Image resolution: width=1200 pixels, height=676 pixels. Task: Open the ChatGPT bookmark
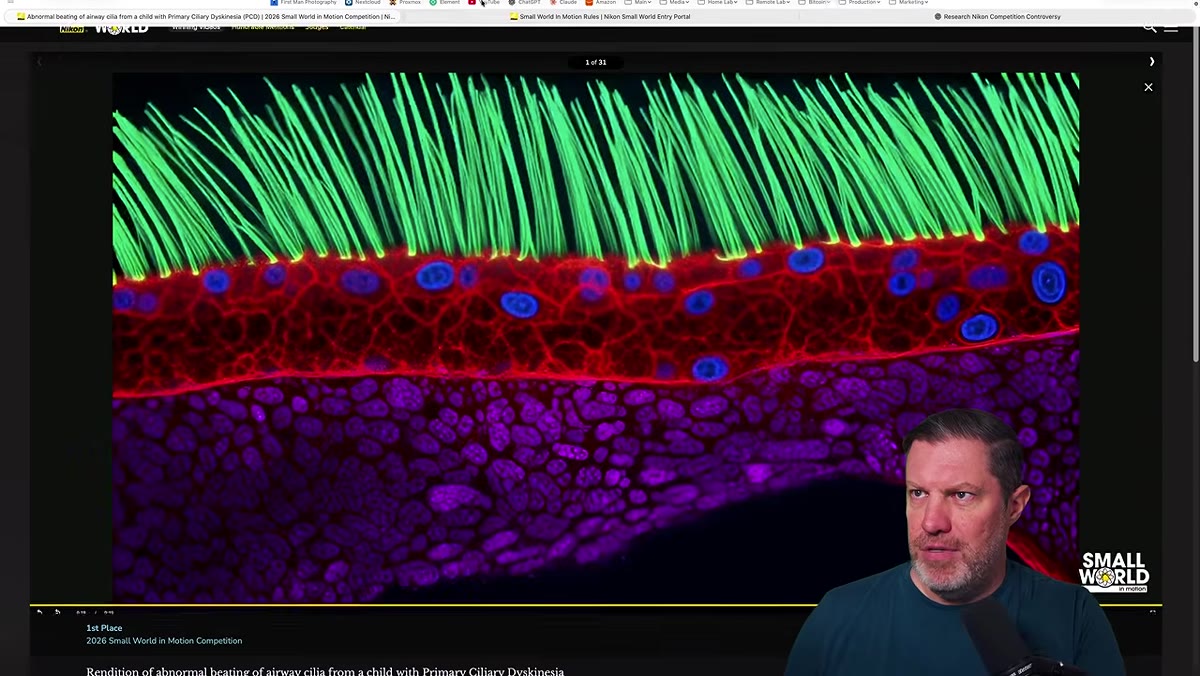coord(524,3)
